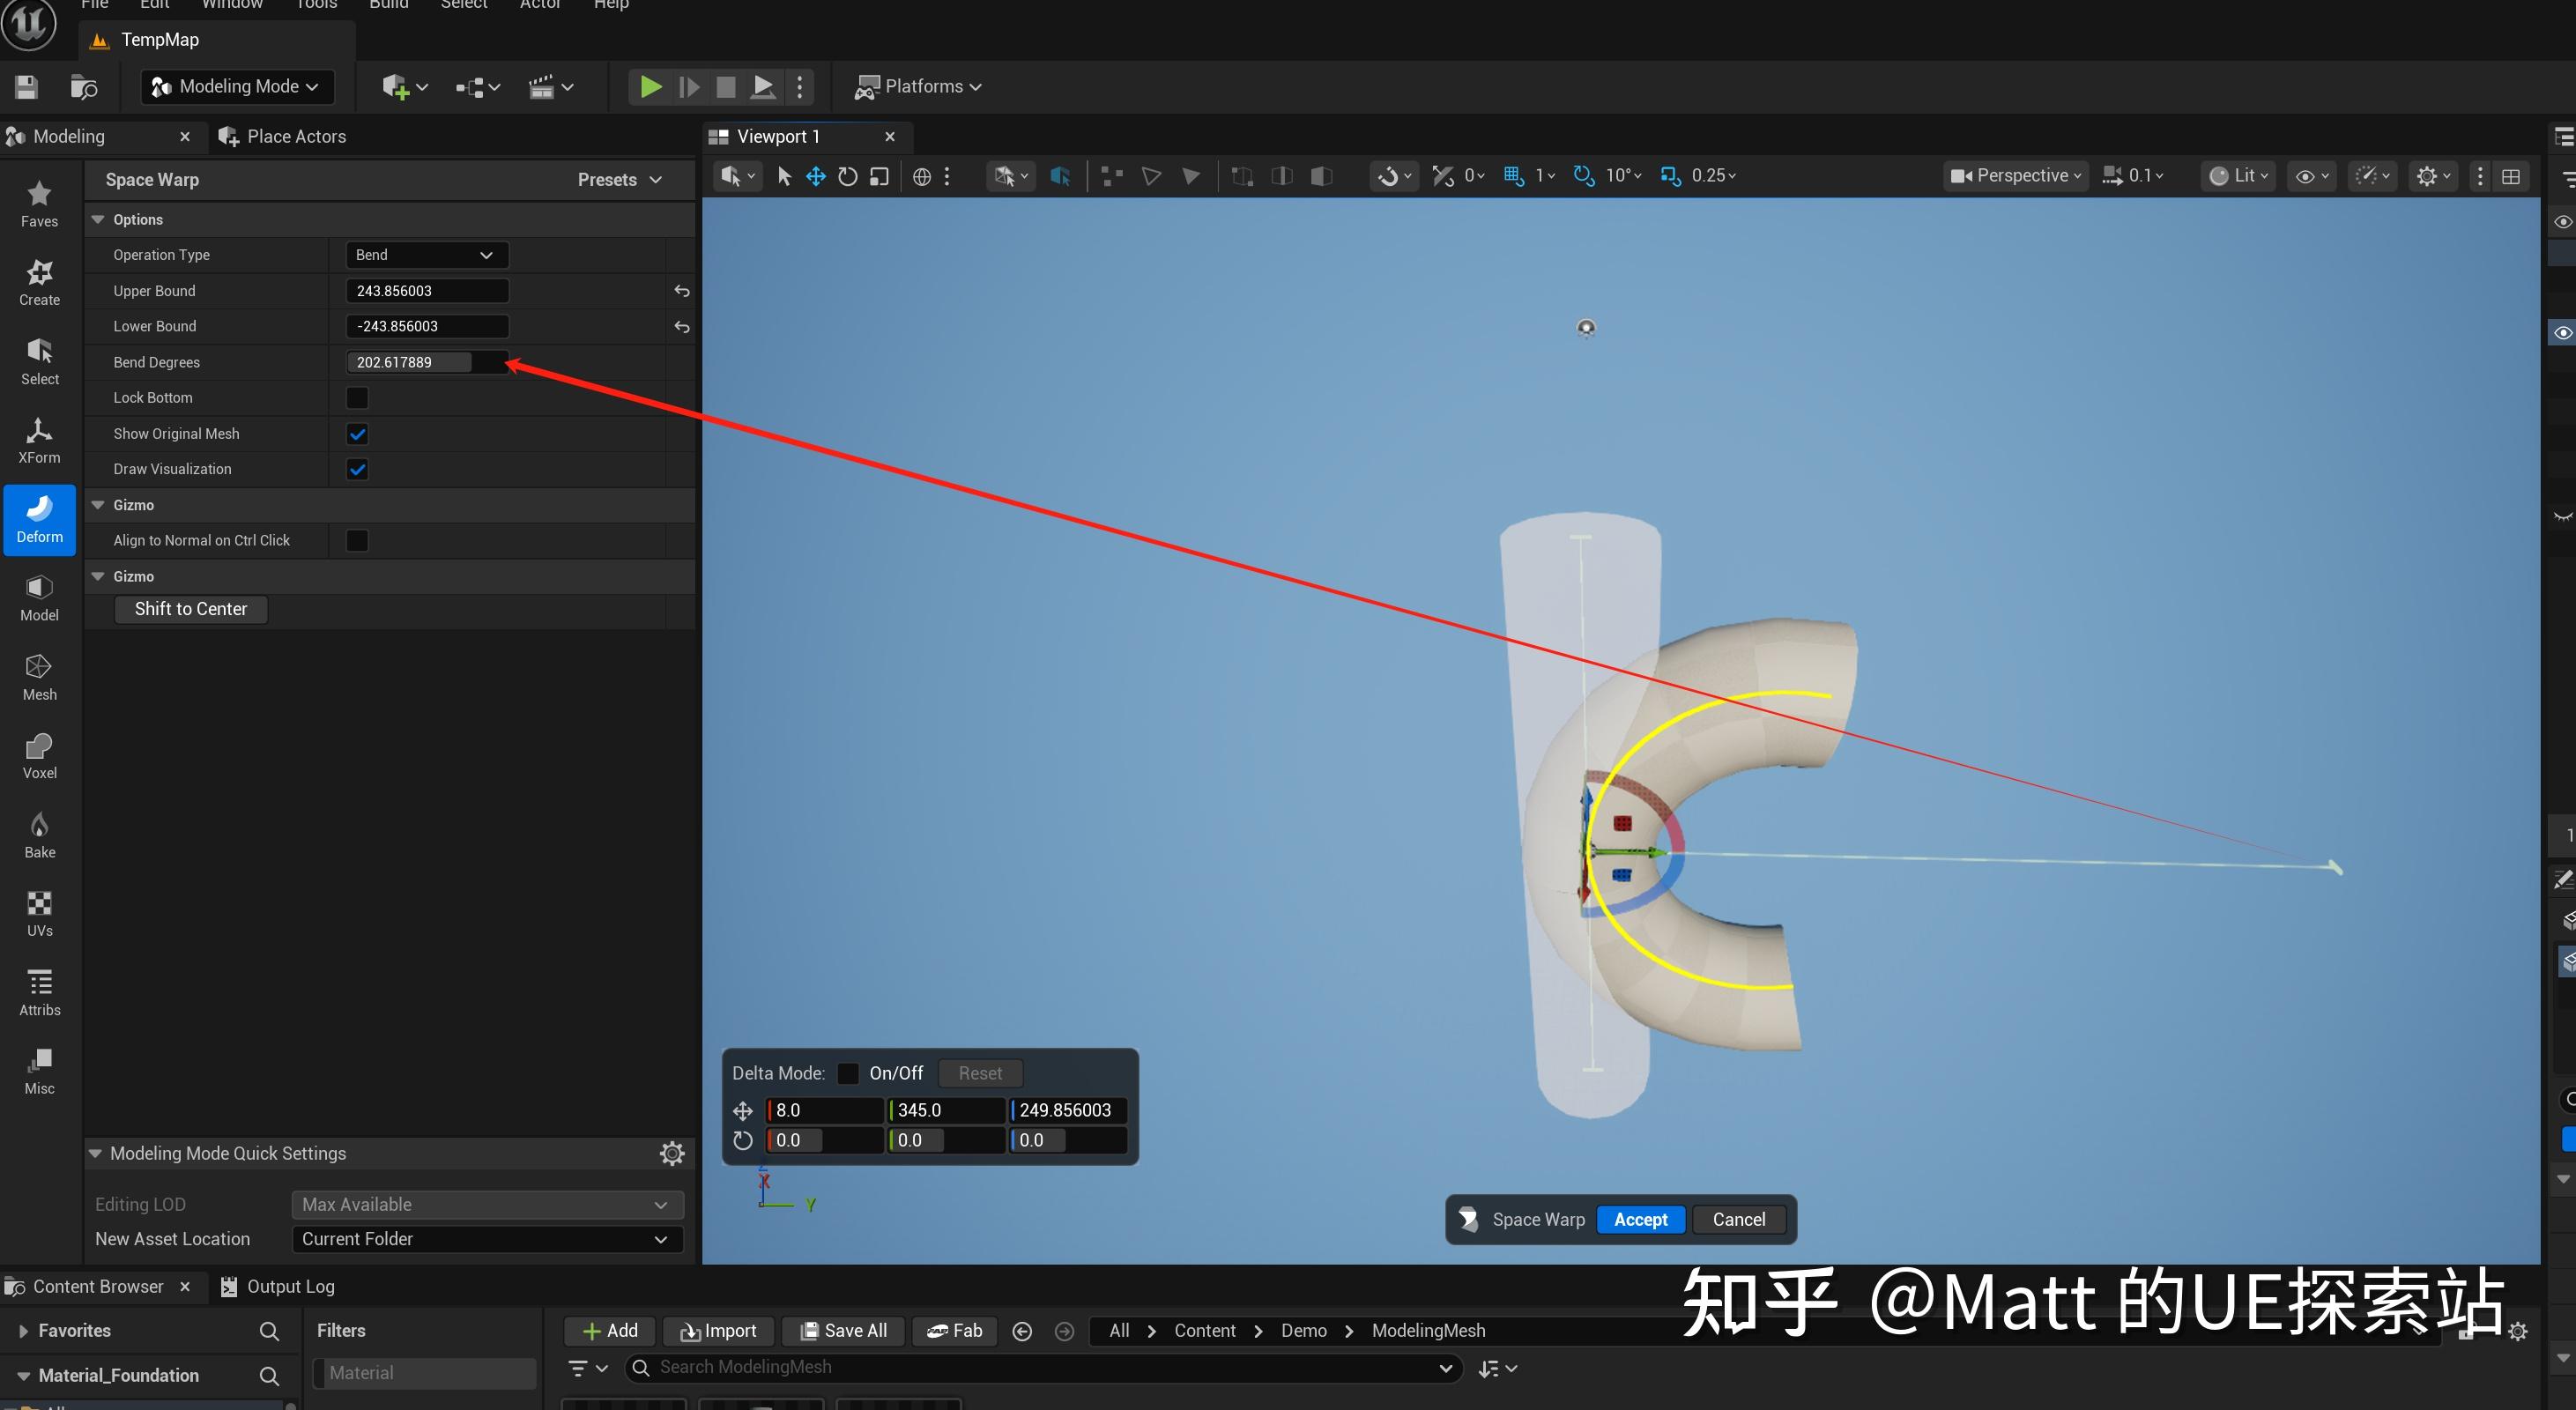
Task: Activate the Move transform tool in the viewport
Action: (x=815, y=176)
